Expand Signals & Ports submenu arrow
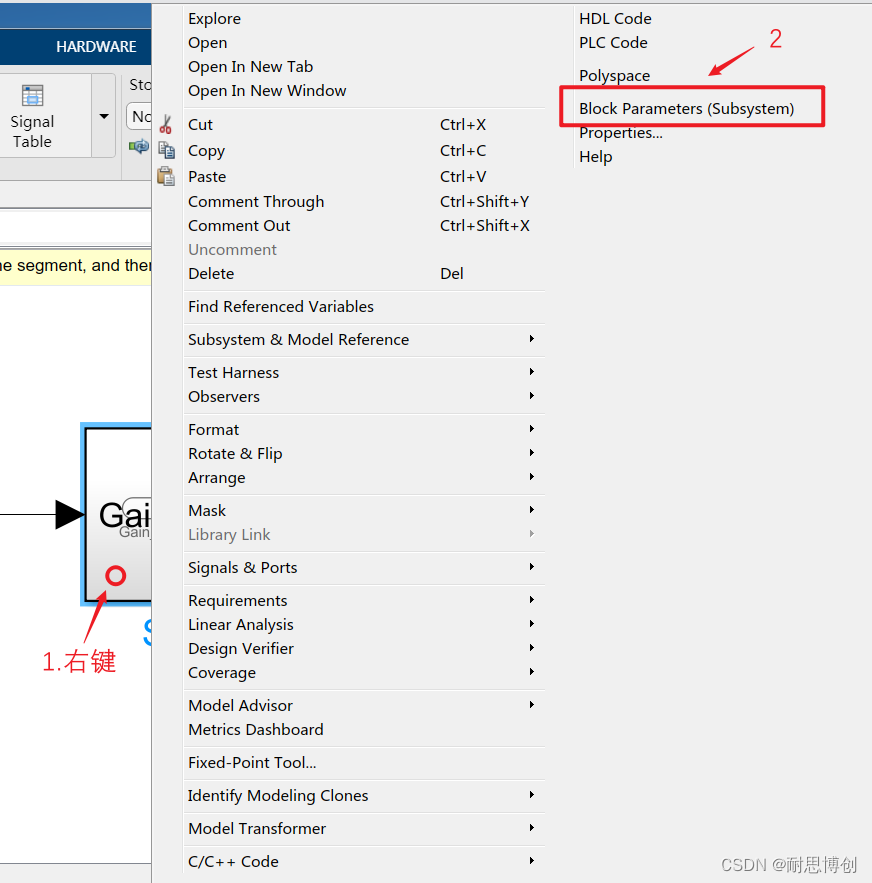Image resolution: width=872 pixels, height=883 pixels. click(x=531, y=567)
